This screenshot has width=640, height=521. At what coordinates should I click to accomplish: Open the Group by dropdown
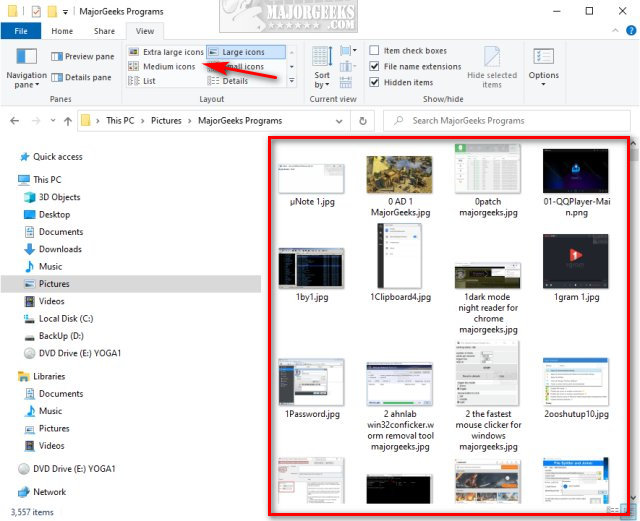(348, 51)
